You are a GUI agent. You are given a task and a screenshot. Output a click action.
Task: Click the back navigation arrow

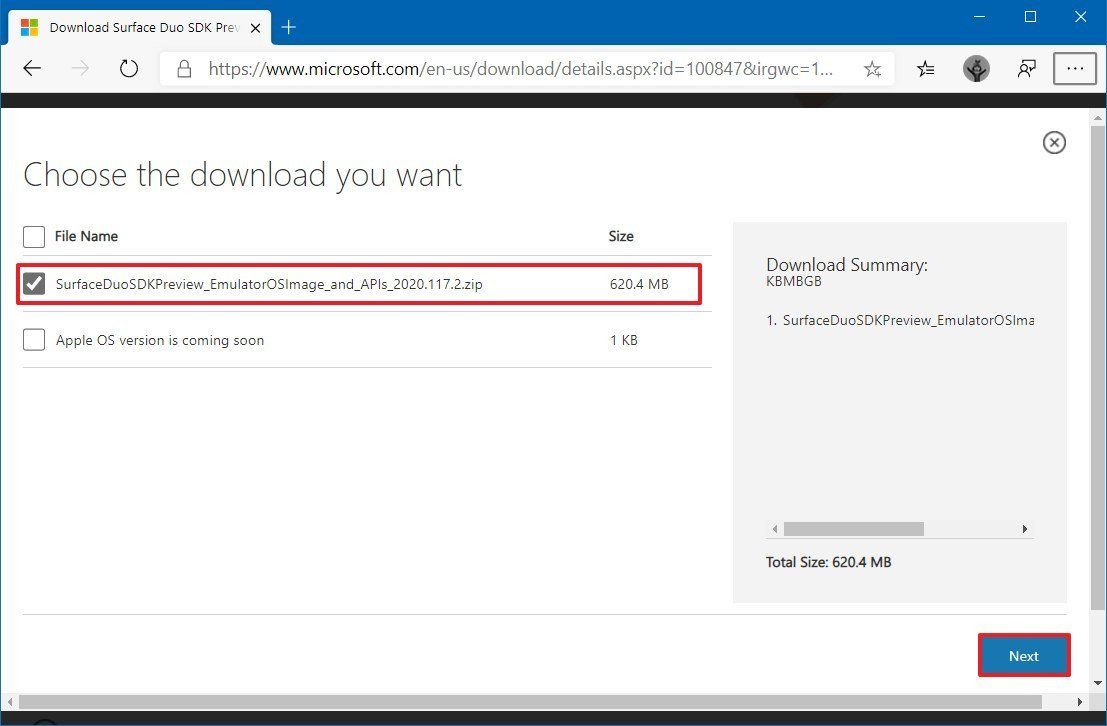point(32,68)
